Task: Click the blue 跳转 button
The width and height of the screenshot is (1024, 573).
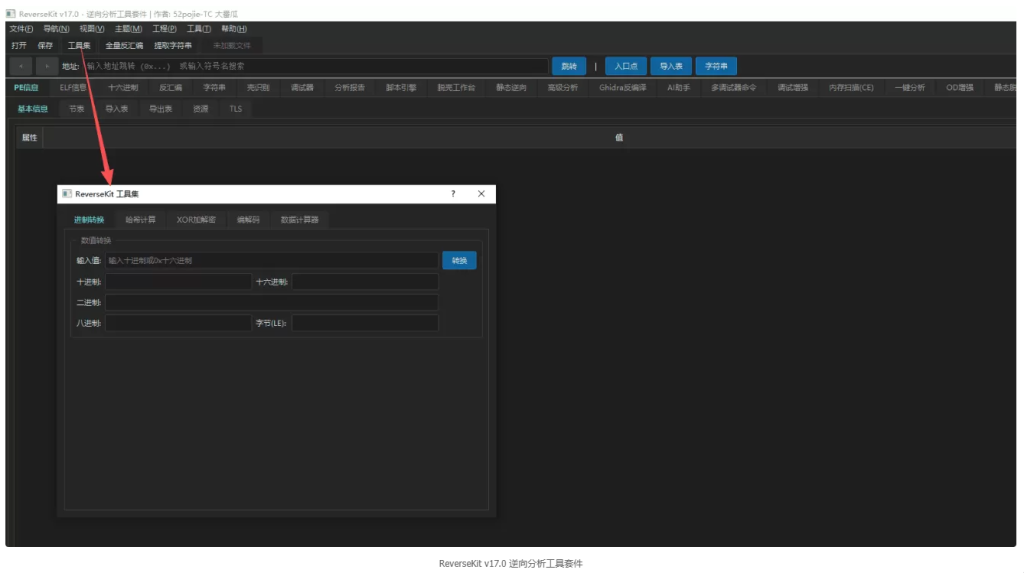Action: (x=569, y=66)
